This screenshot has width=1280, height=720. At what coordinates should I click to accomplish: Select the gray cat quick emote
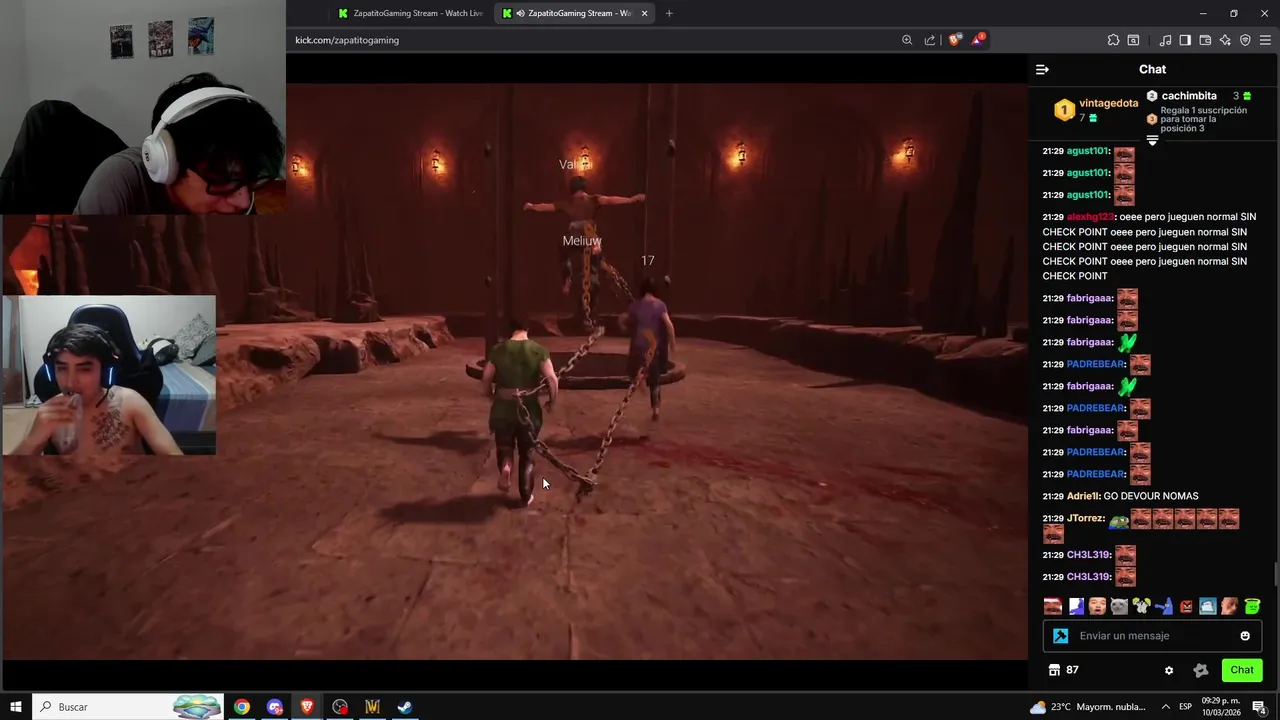pos(1119,606)
